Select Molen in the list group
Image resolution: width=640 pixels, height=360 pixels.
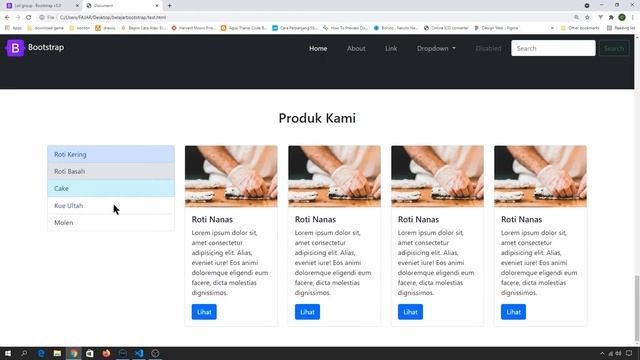(x=111, y=223)
